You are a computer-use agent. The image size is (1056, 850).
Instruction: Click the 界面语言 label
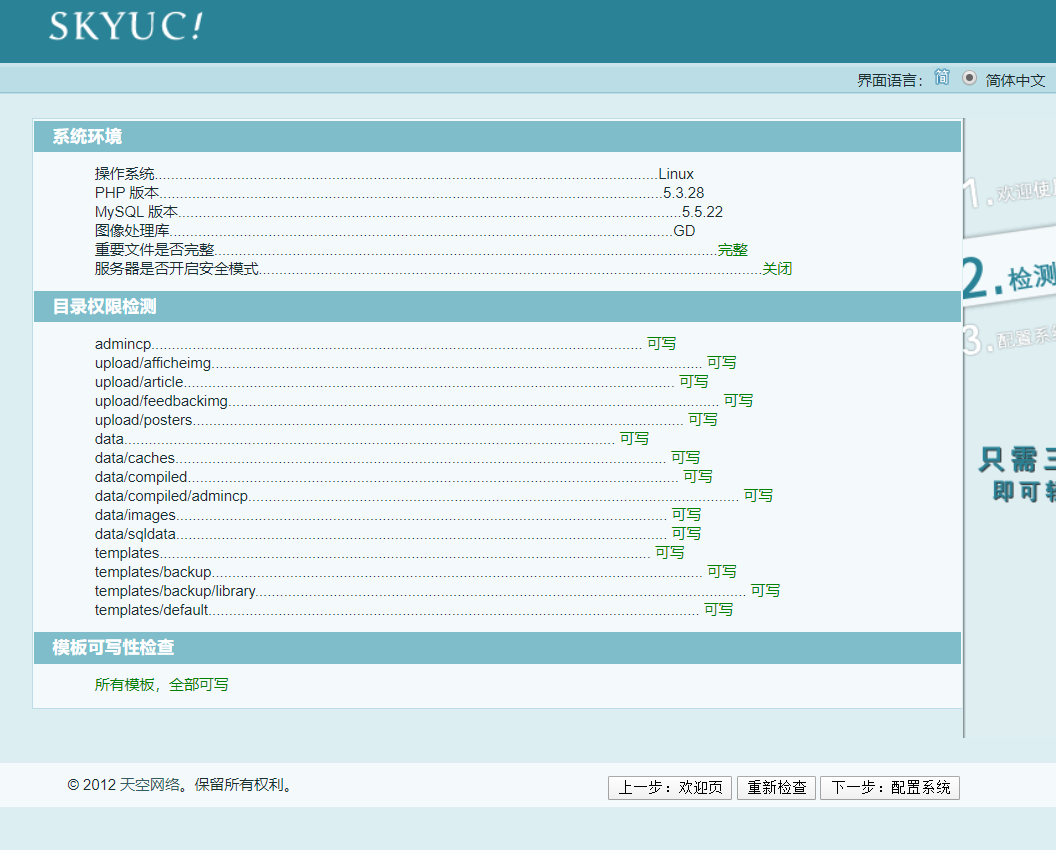(x=889, y=80)
